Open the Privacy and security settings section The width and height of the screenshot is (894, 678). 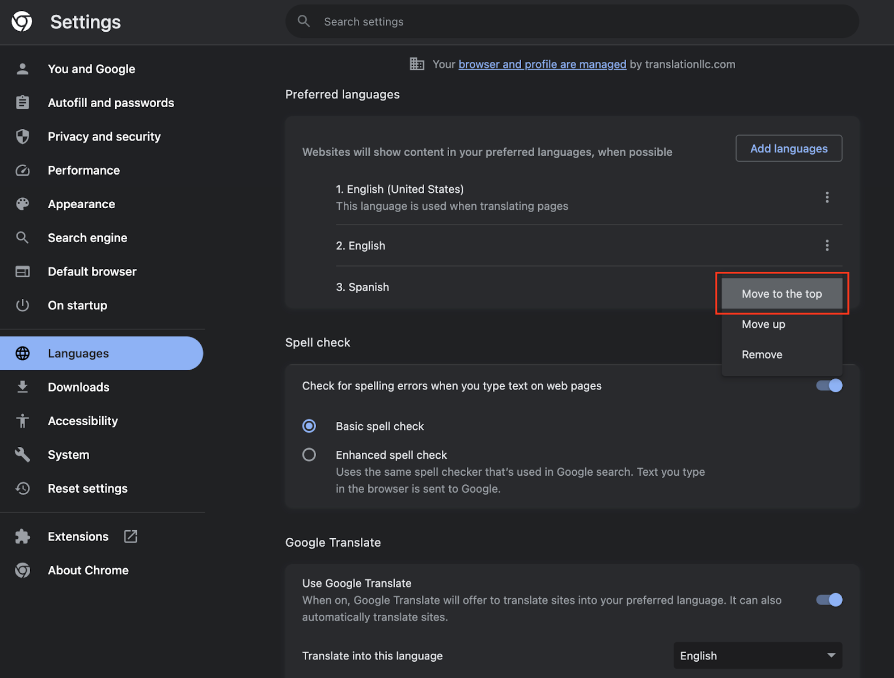click(x=104, y=136)
